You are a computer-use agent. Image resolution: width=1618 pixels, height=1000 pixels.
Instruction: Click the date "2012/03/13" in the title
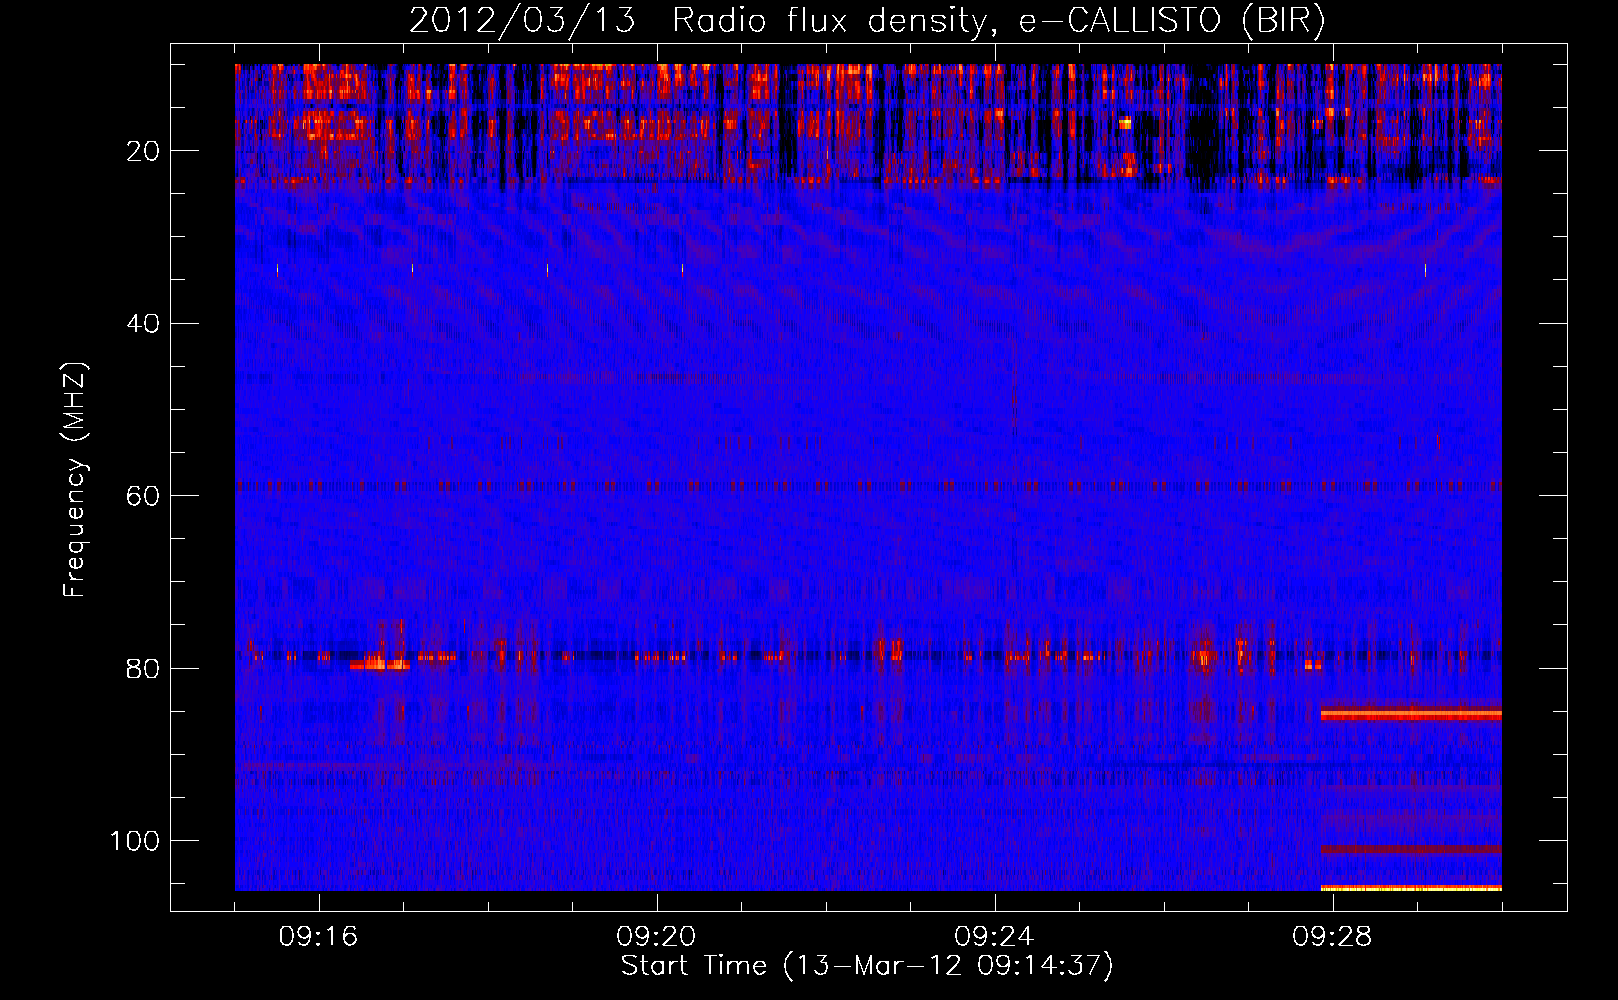pos(522,20)
